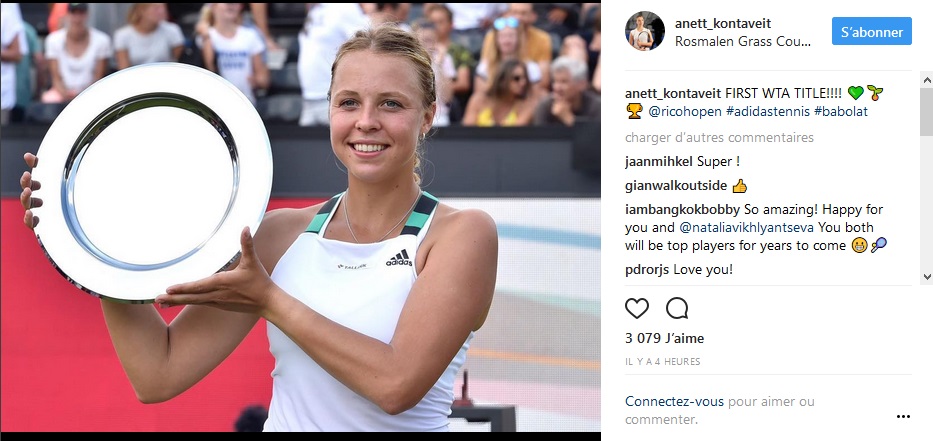Viewport: 933px width, 441px height.
Task: Like the post with the heart icon
Action: pos(636,308)
